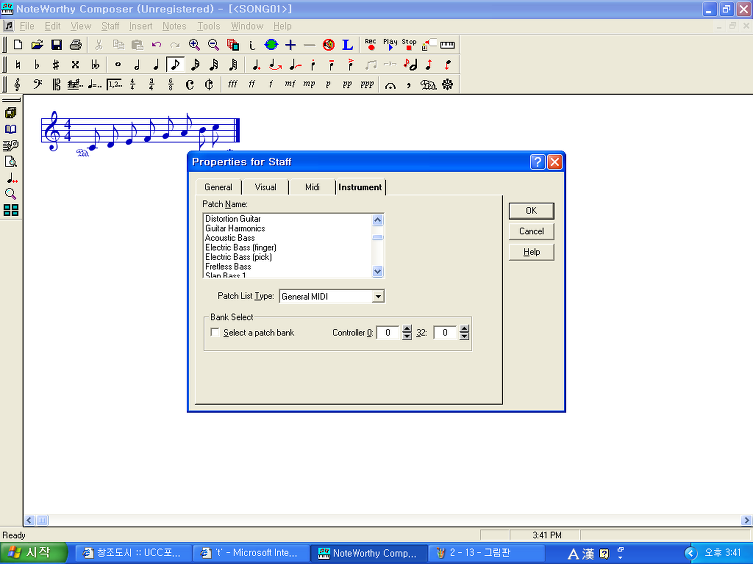This screenshot has height=564, width=753.
Task: Click the Zoom Out magnifier icon
Action: tap(214, 45)
